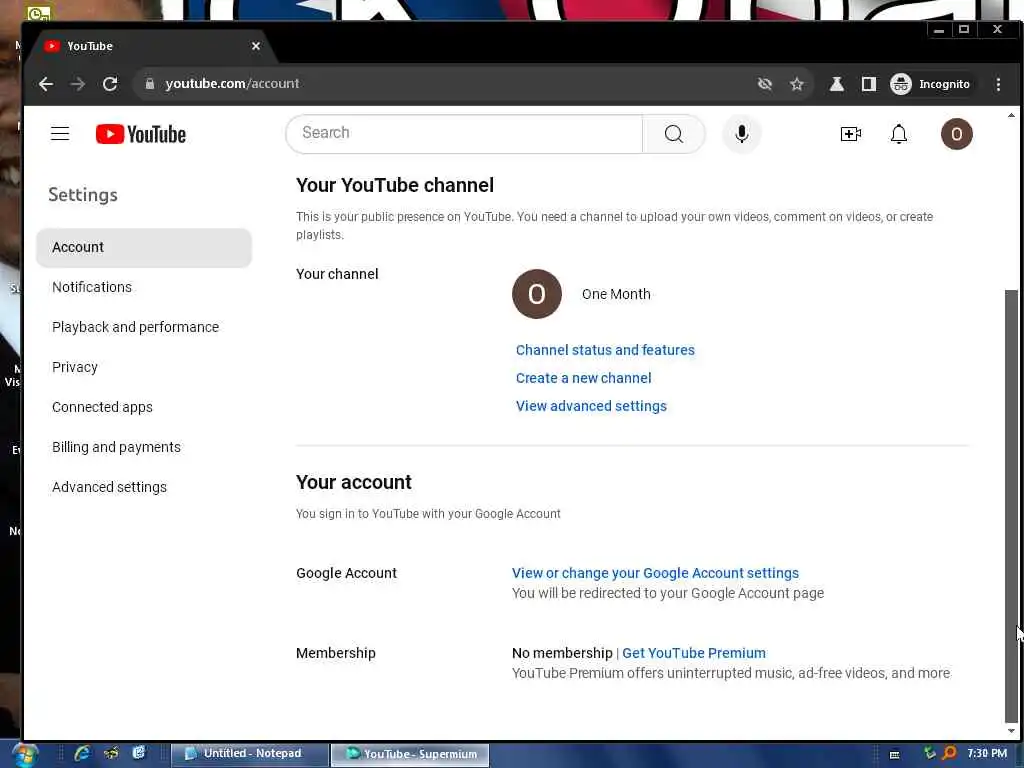Click the page vertical scrollbar thumb
Image resolution: width=1024 pixels, height=768 pixels.
click(x=1011, y=504)
